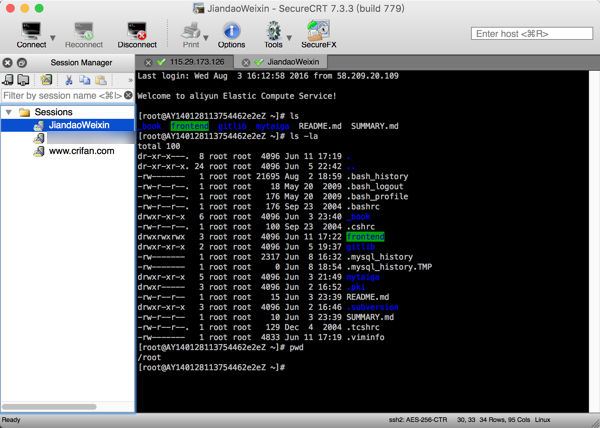
Task: Click the New Session icon
Action: (46, 80)
